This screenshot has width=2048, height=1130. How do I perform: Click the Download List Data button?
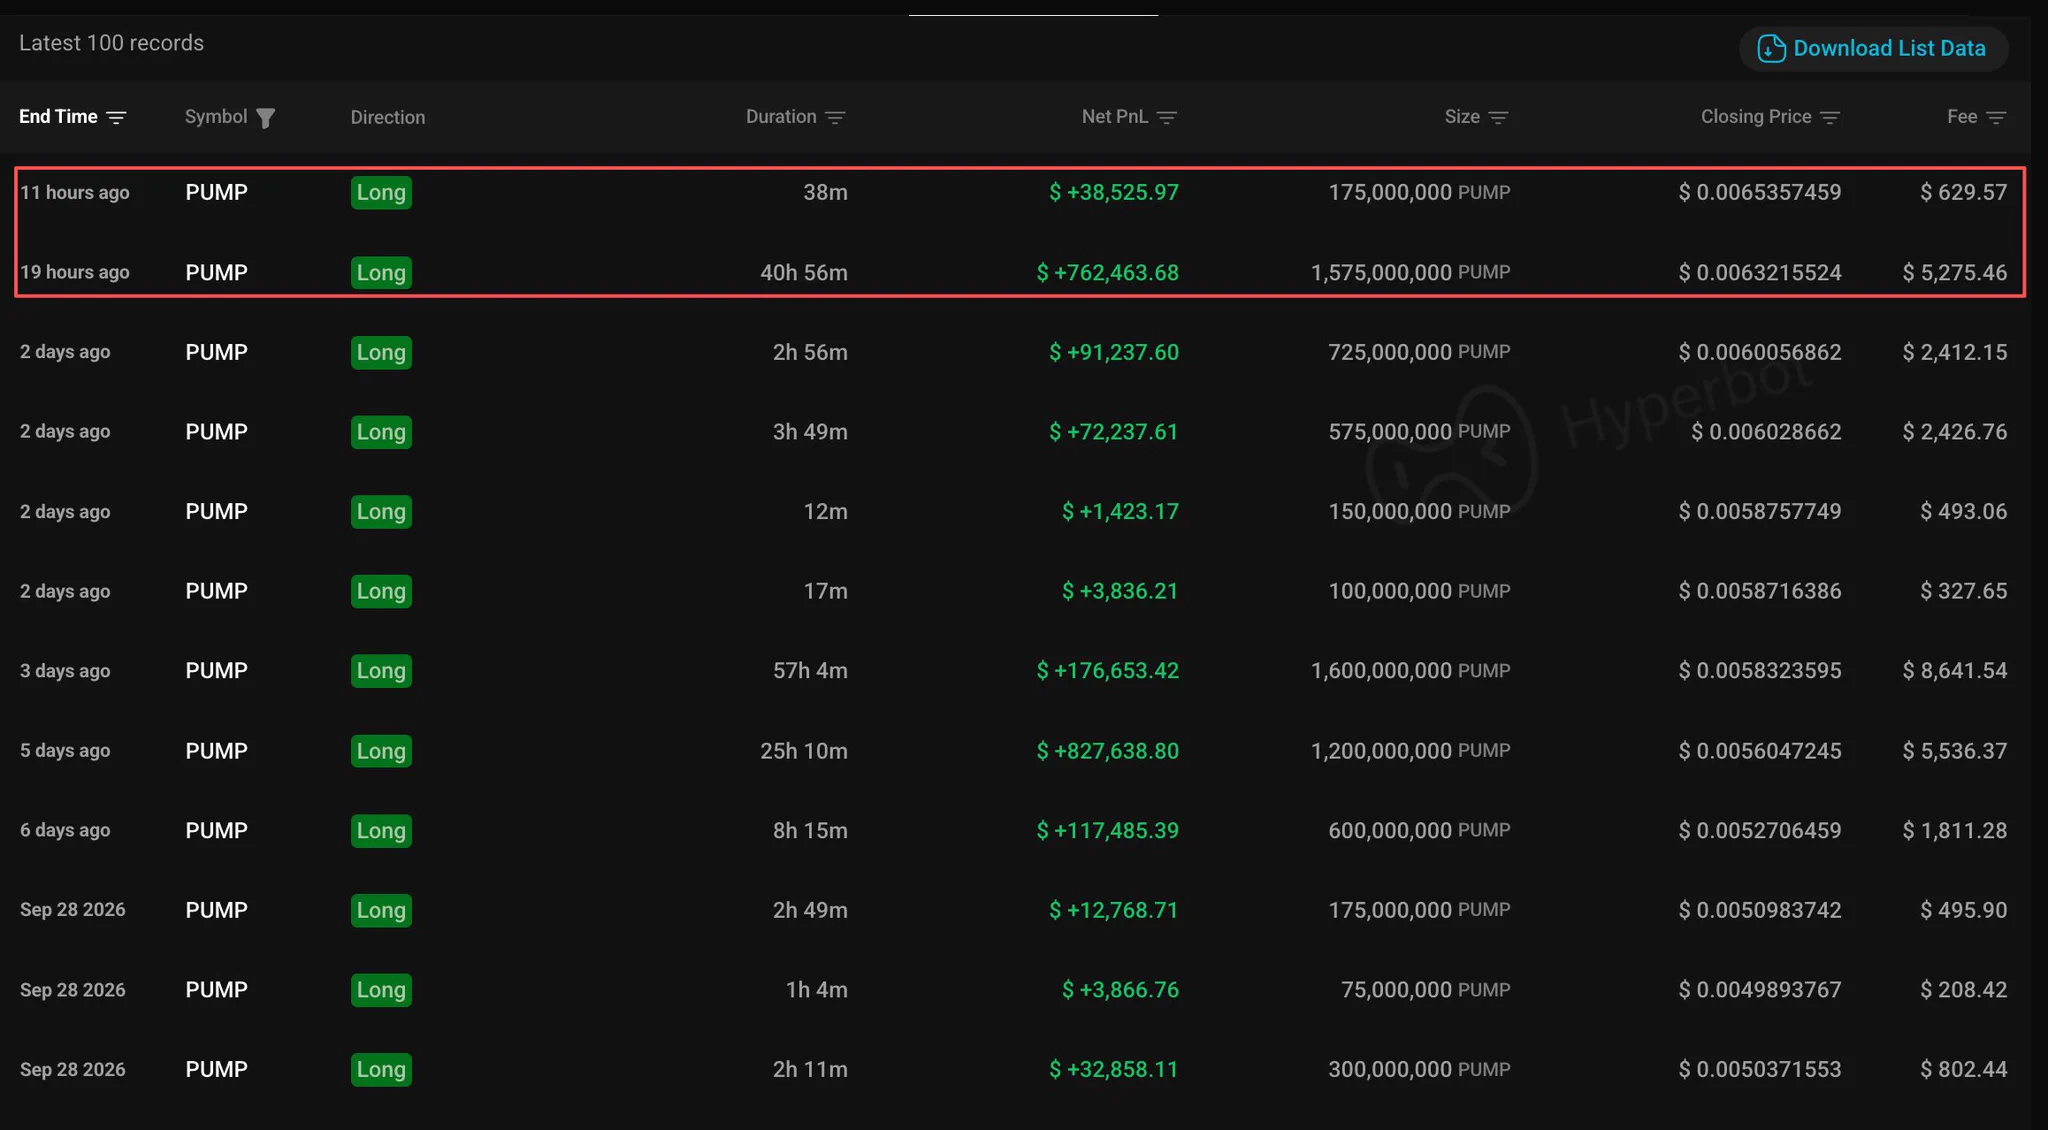1873,48
